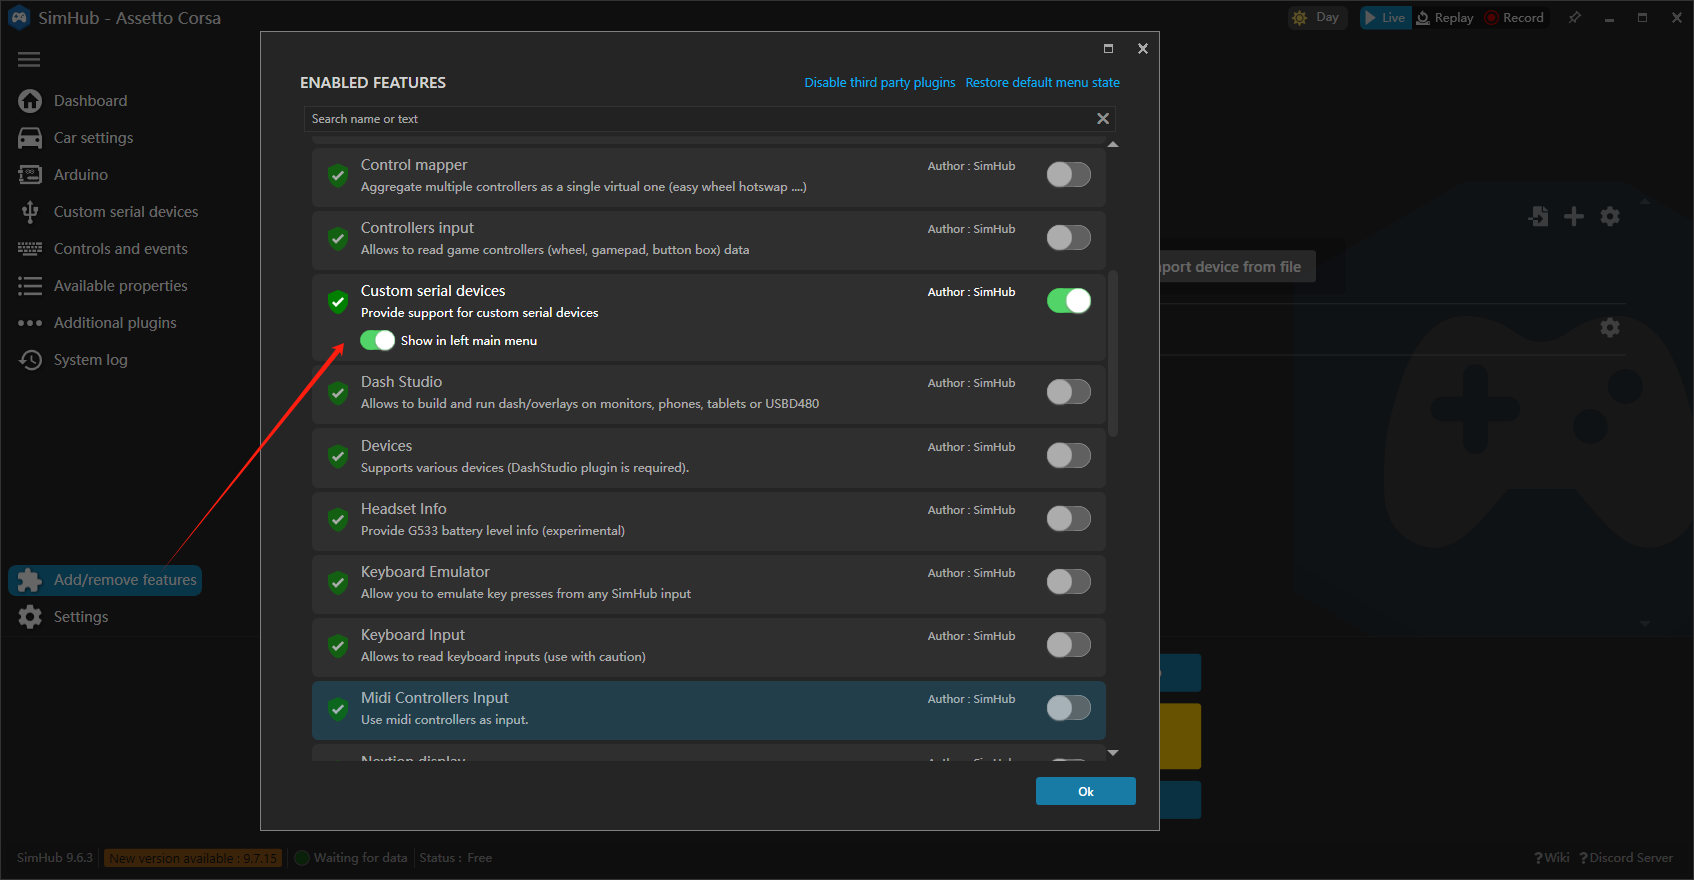1694x880 pixels.
Task: Click the Arduino board icon
Action: coord(30,175)
